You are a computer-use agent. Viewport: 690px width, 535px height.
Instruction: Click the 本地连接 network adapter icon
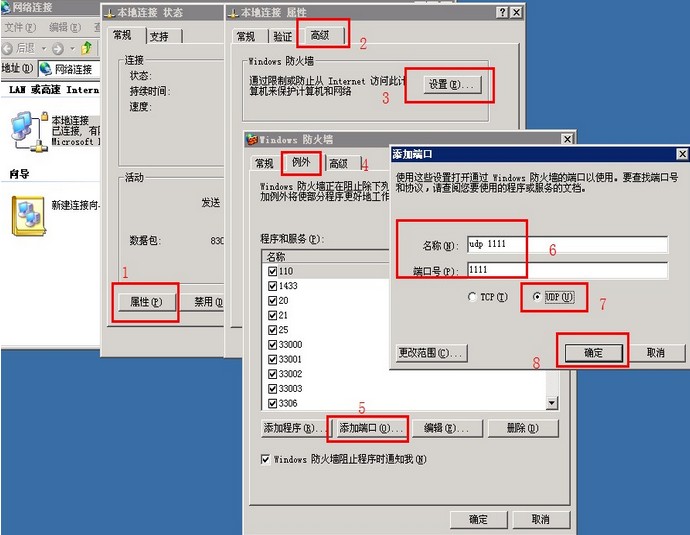tap(26, 127)
